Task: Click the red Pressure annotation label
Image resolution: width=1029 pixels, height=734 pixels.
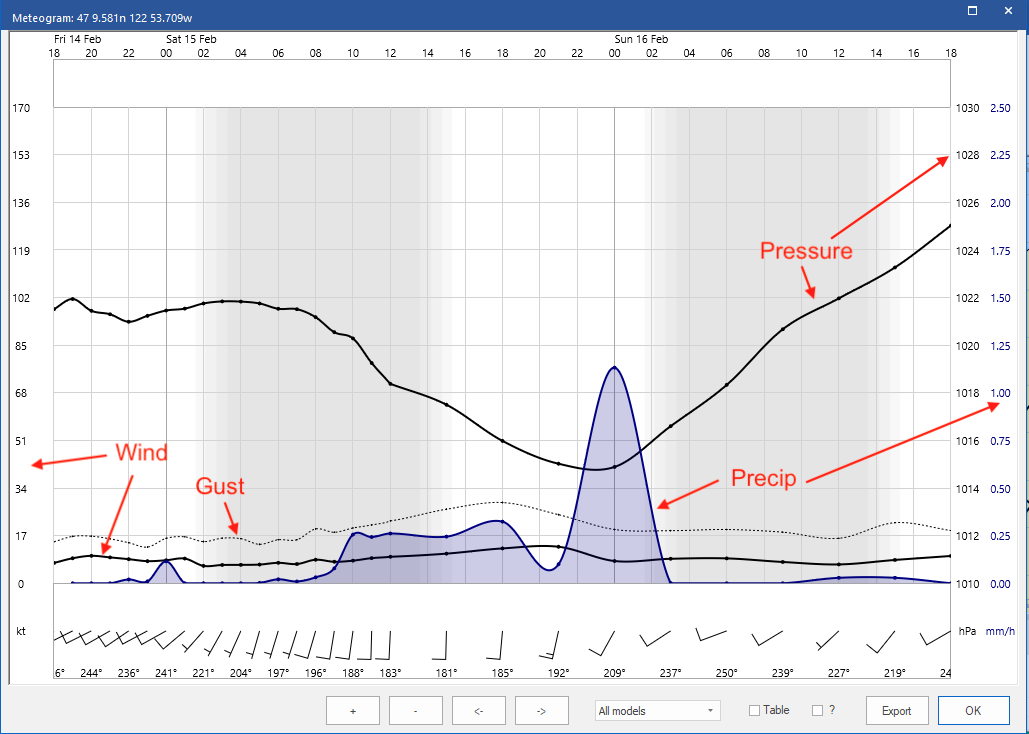Action: point(805,251)
